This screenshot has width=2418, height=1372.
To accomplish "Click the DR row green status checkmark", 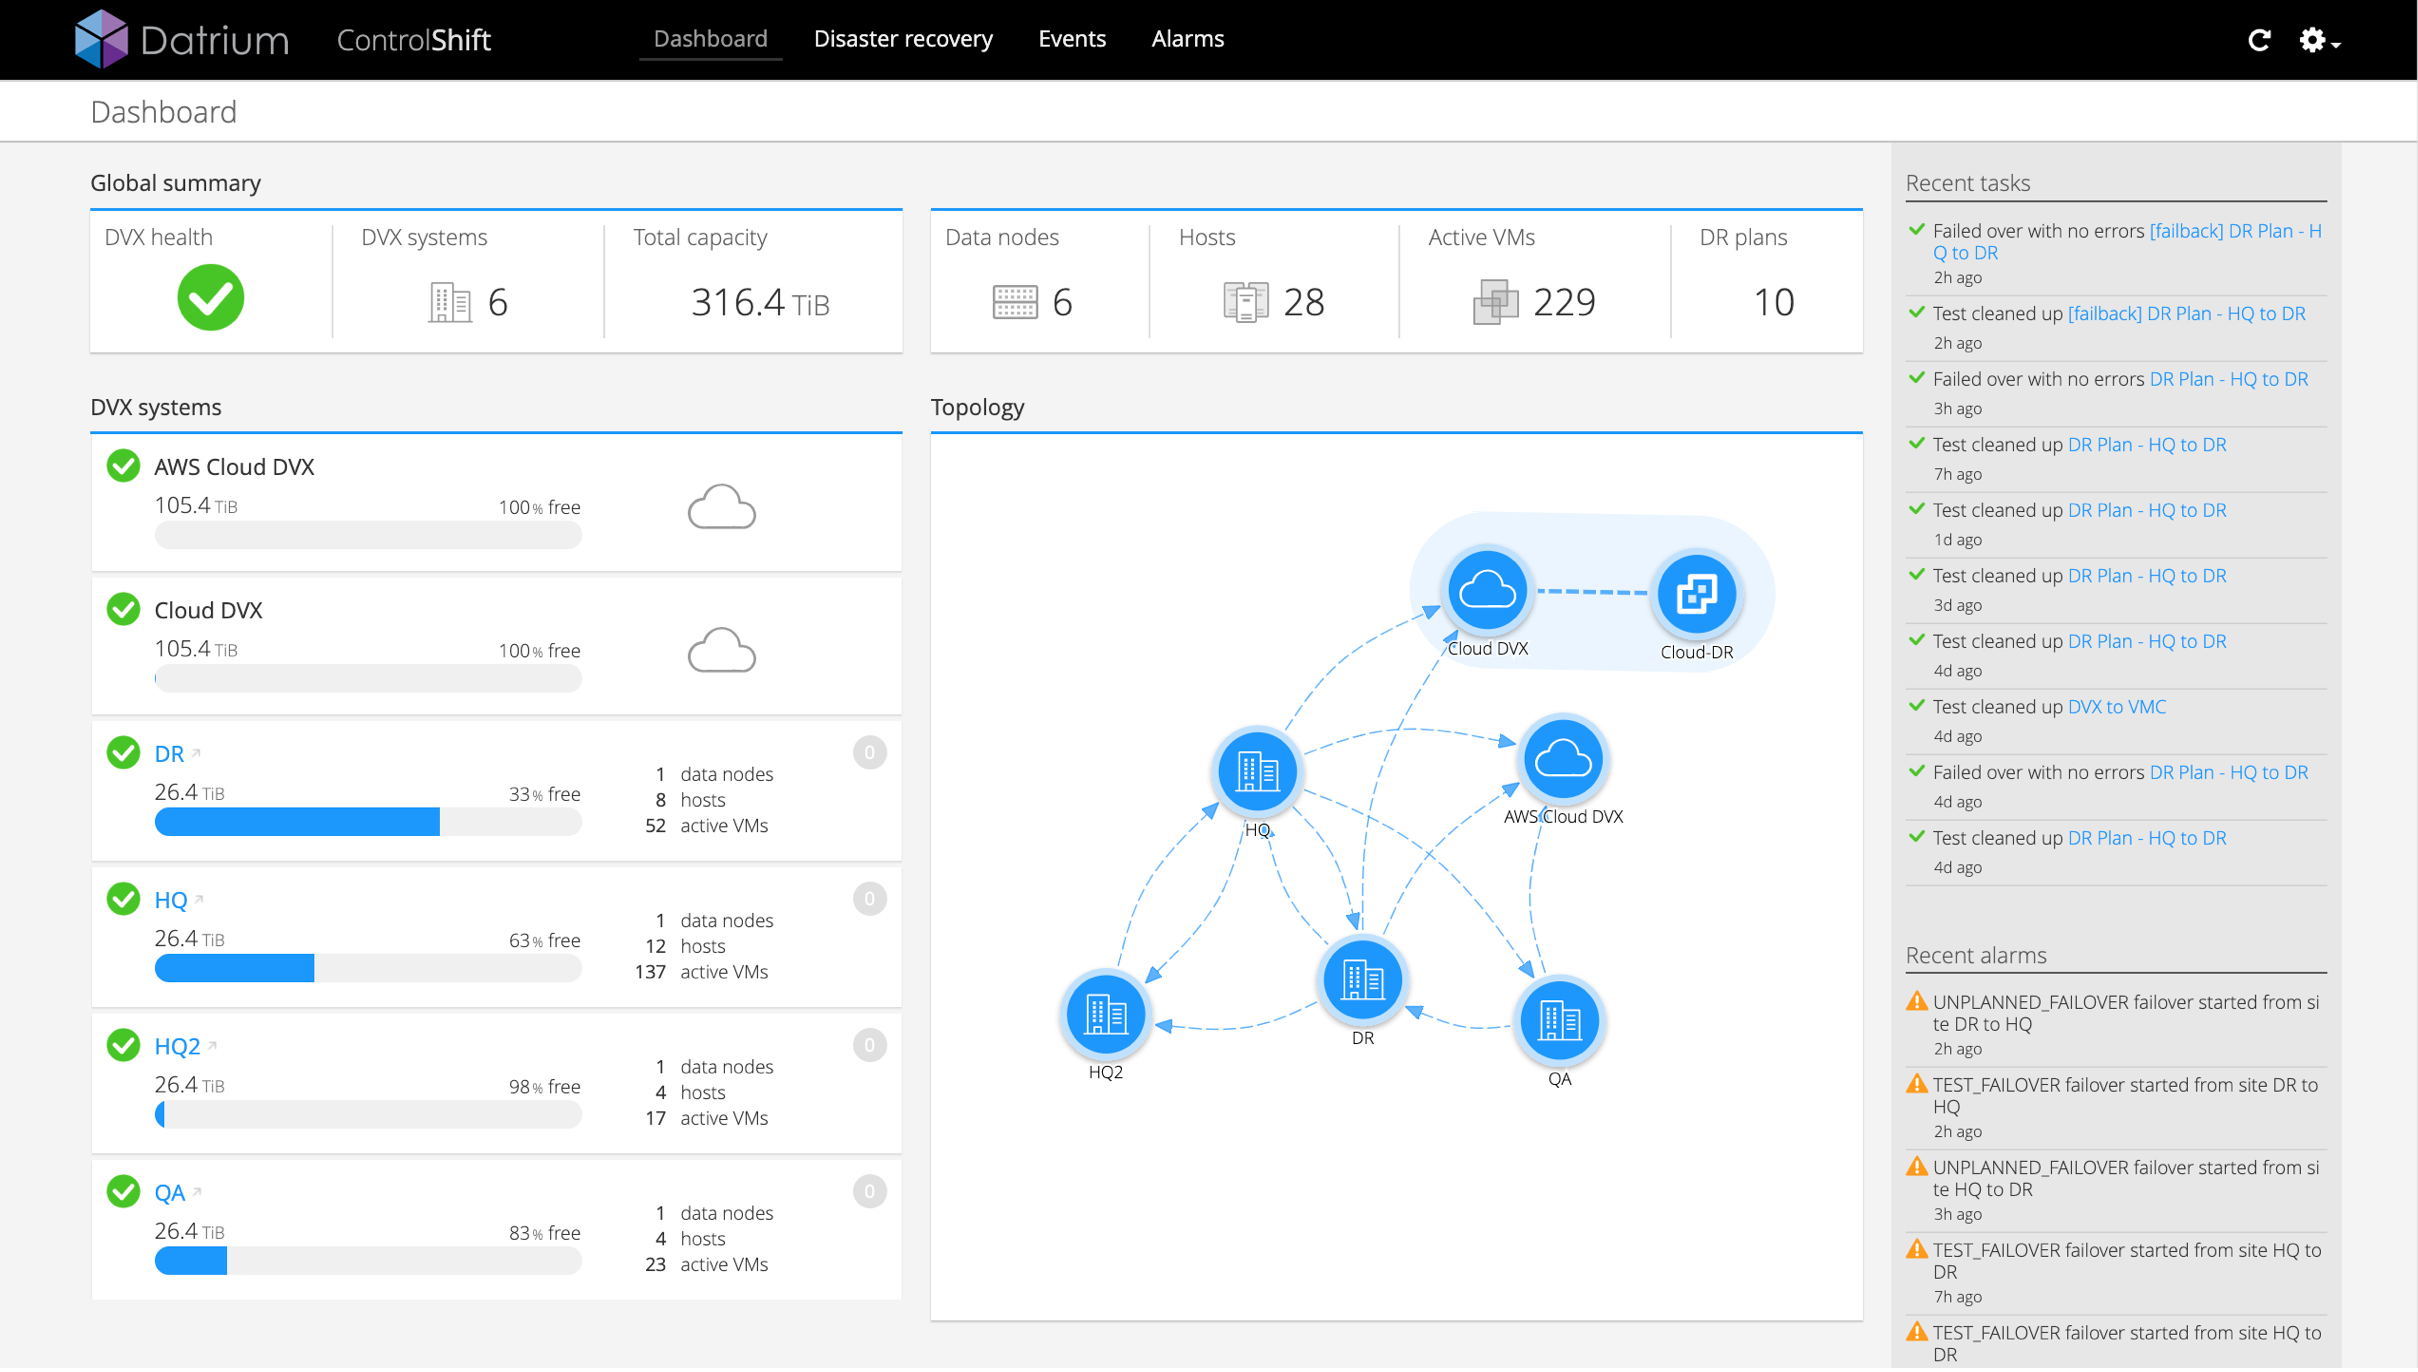I will coord(123,752).
